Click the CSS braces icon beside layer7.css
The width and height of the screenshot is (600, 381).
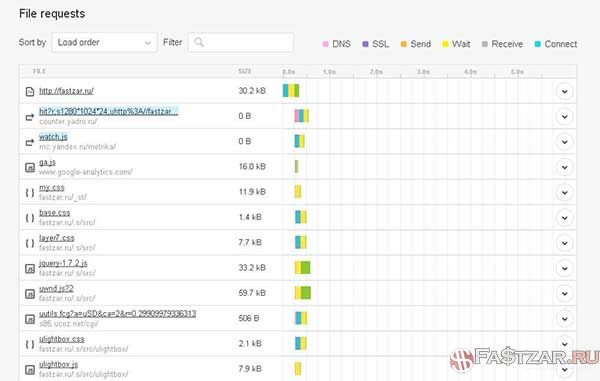(30, 243)
